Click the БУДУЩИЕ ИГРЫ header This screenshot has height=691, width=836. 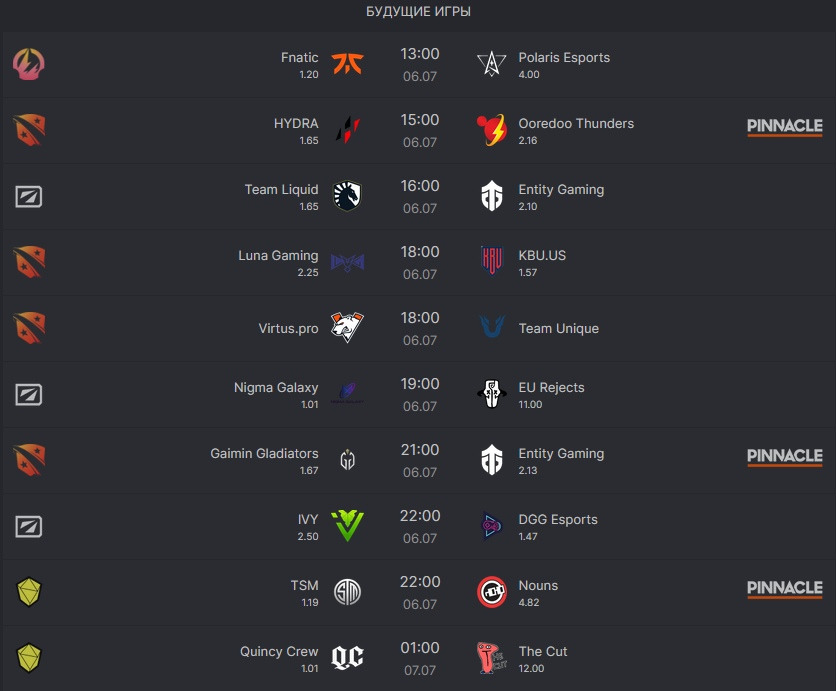click(418, 12)
